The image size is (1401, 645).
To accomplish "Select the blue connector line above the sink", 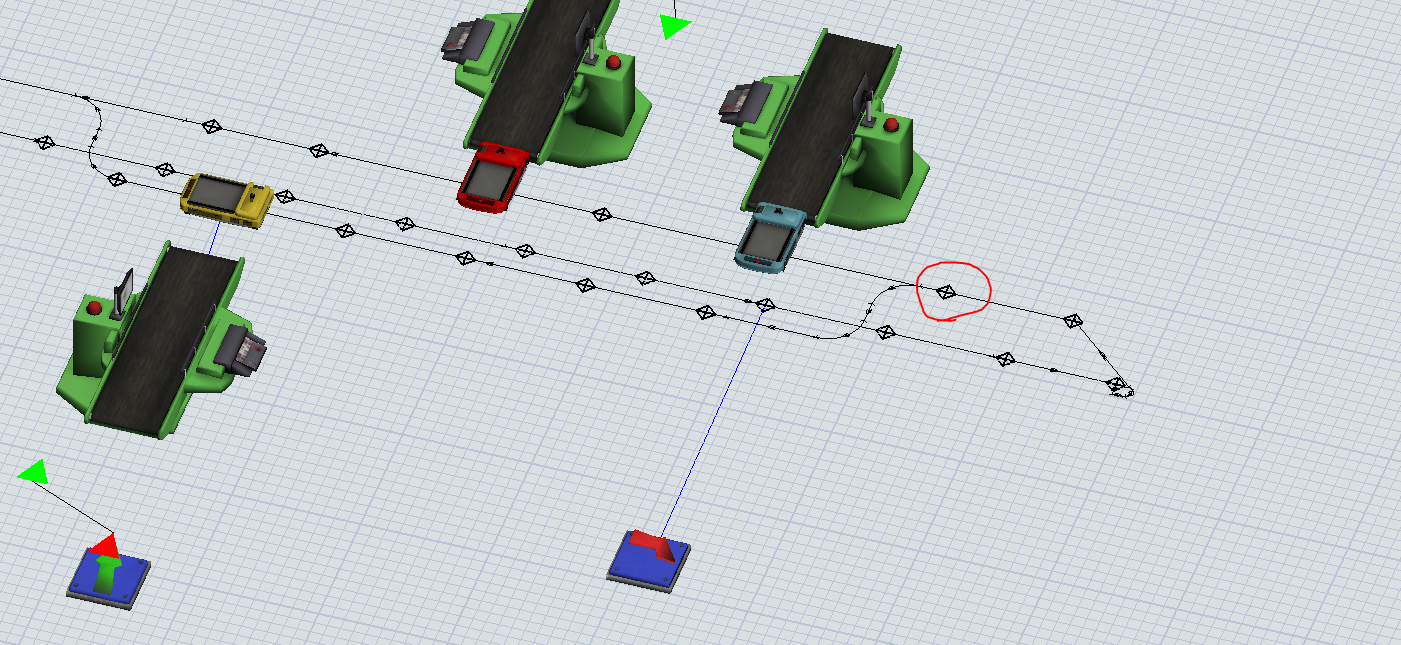I will pyautogui.click(x=710, y=420).
